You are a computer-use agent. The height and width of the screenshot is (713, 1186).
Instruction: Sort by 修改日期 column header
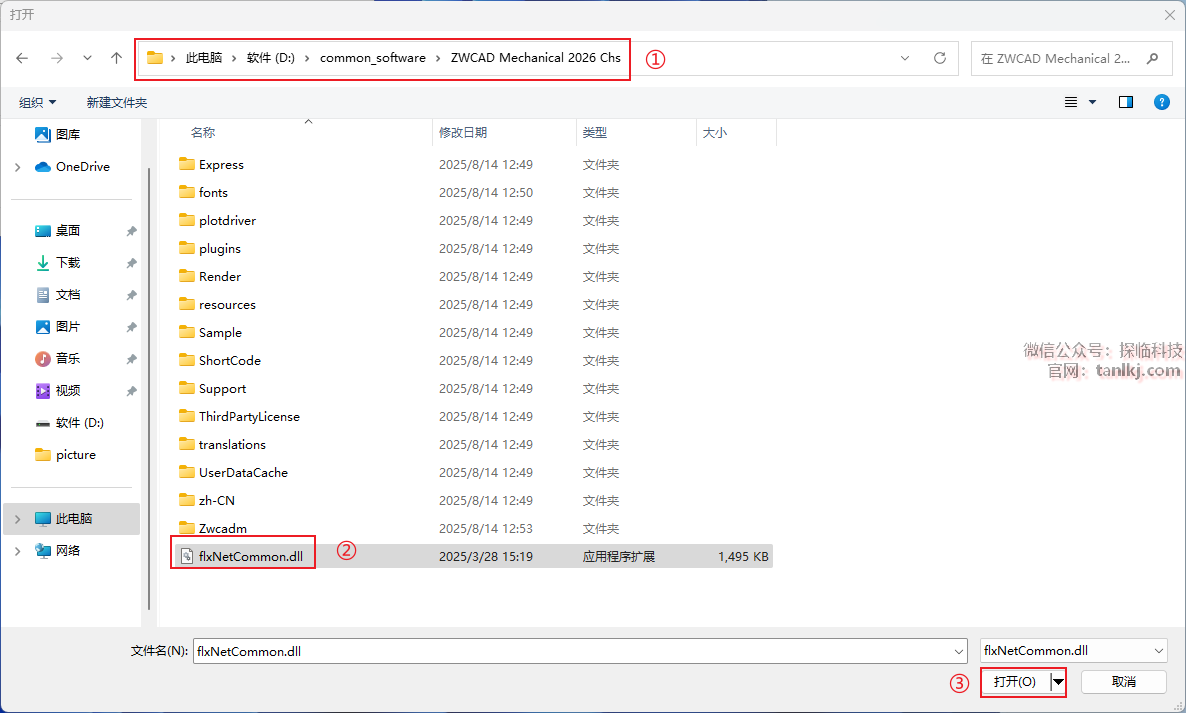(463, 132)
